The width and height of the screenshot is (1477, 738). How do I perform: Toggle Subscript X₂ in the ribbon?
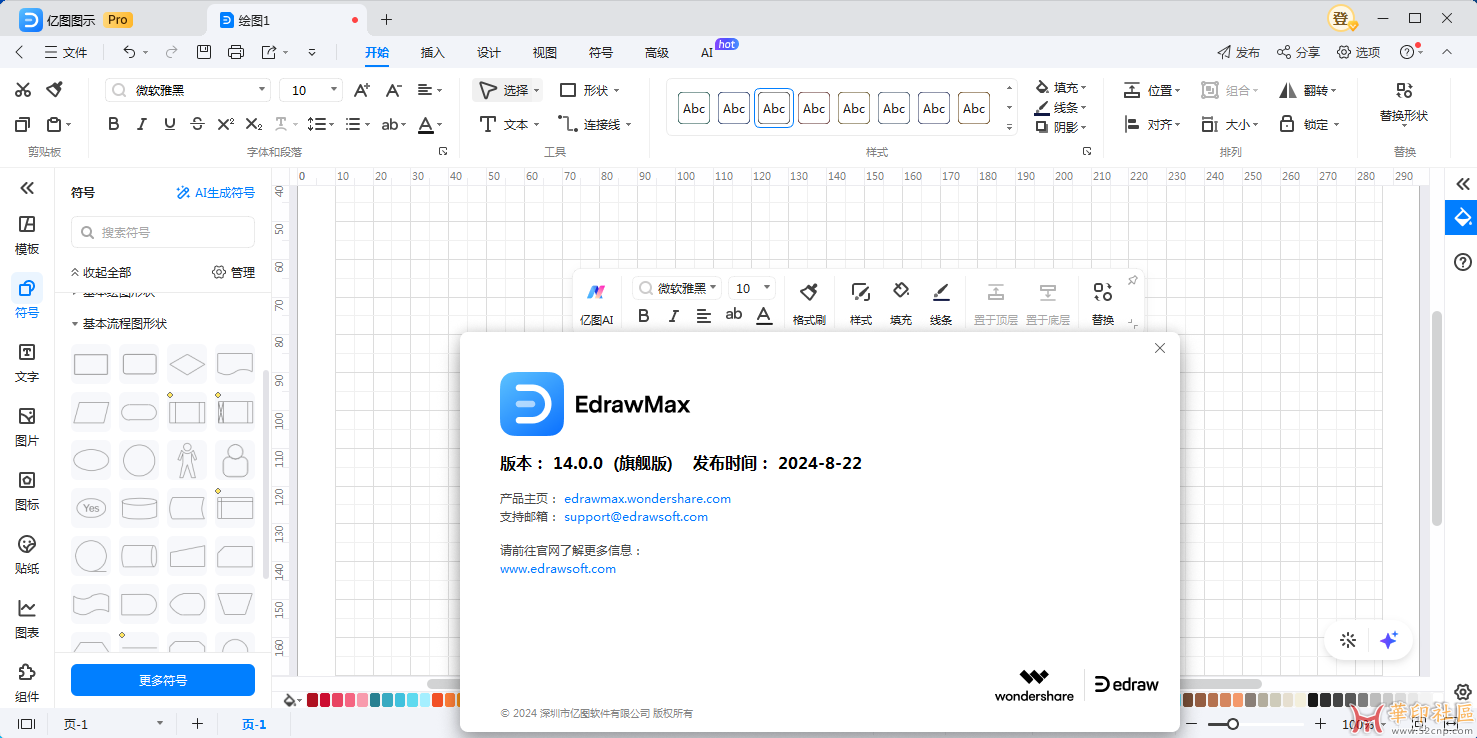tap(254, 124)
